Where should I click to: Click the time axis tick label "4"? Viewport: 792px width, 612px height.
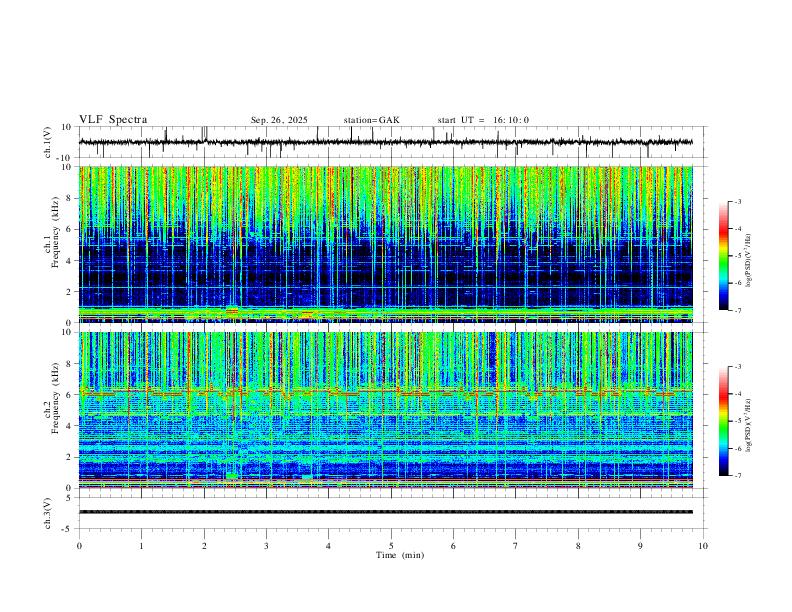coord(328,546)
